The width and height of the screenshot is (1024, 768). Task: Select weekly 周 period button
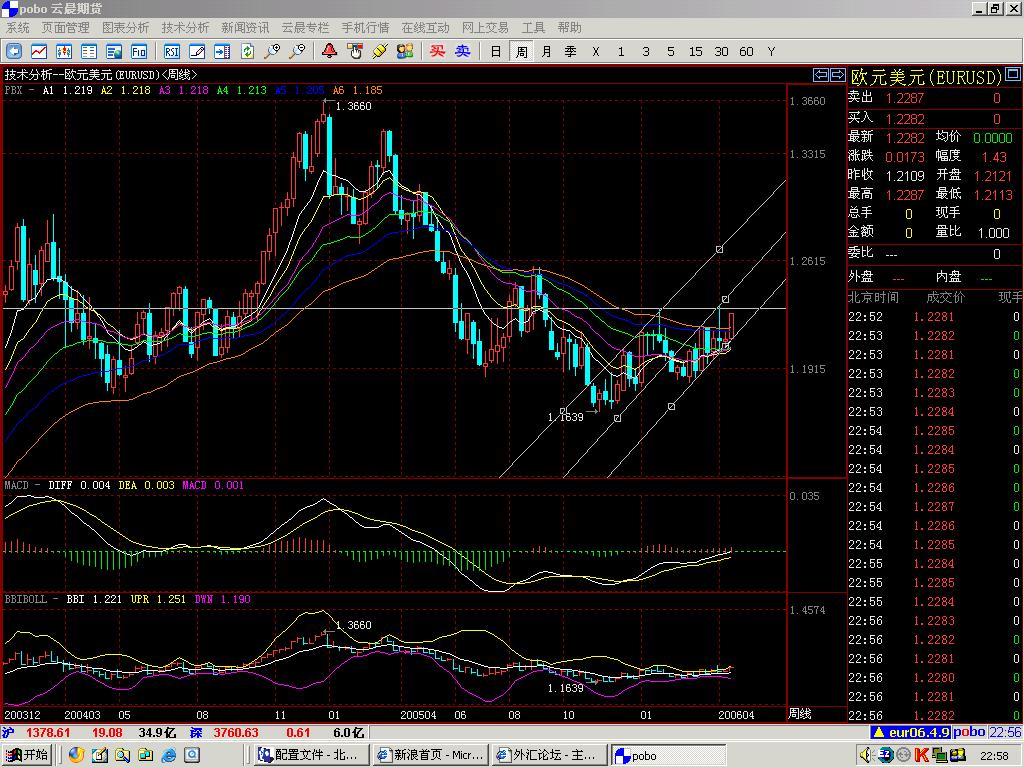(521, 52)
